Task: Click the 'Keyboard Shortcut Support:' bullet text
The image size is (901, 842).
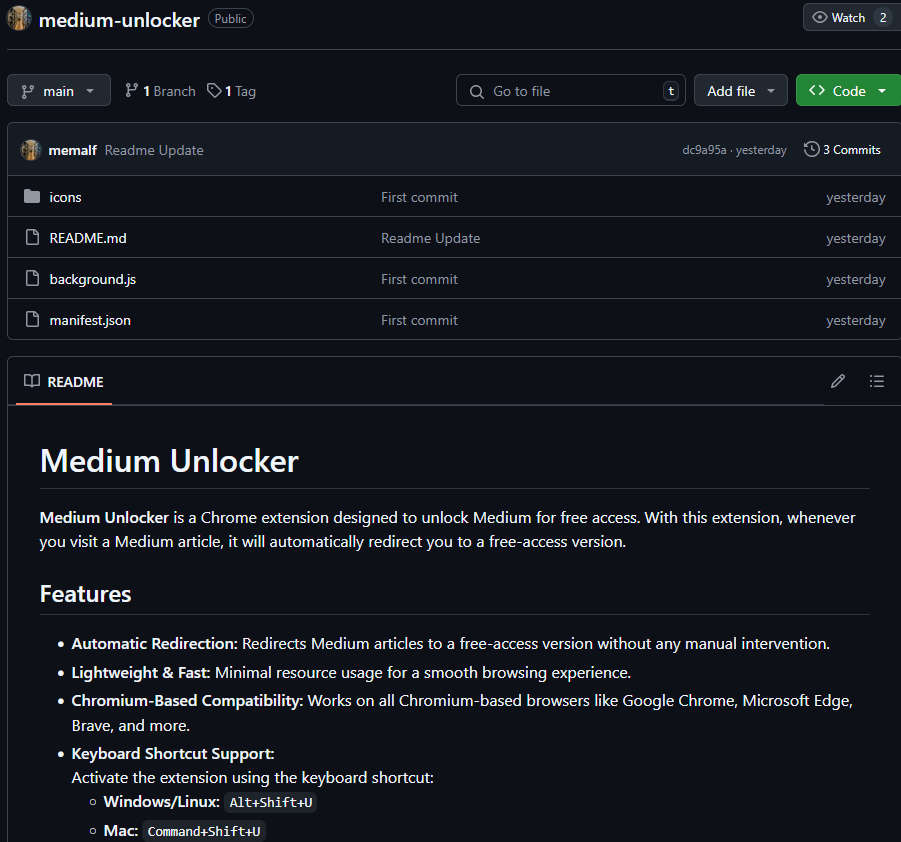Action: [173, 753]
